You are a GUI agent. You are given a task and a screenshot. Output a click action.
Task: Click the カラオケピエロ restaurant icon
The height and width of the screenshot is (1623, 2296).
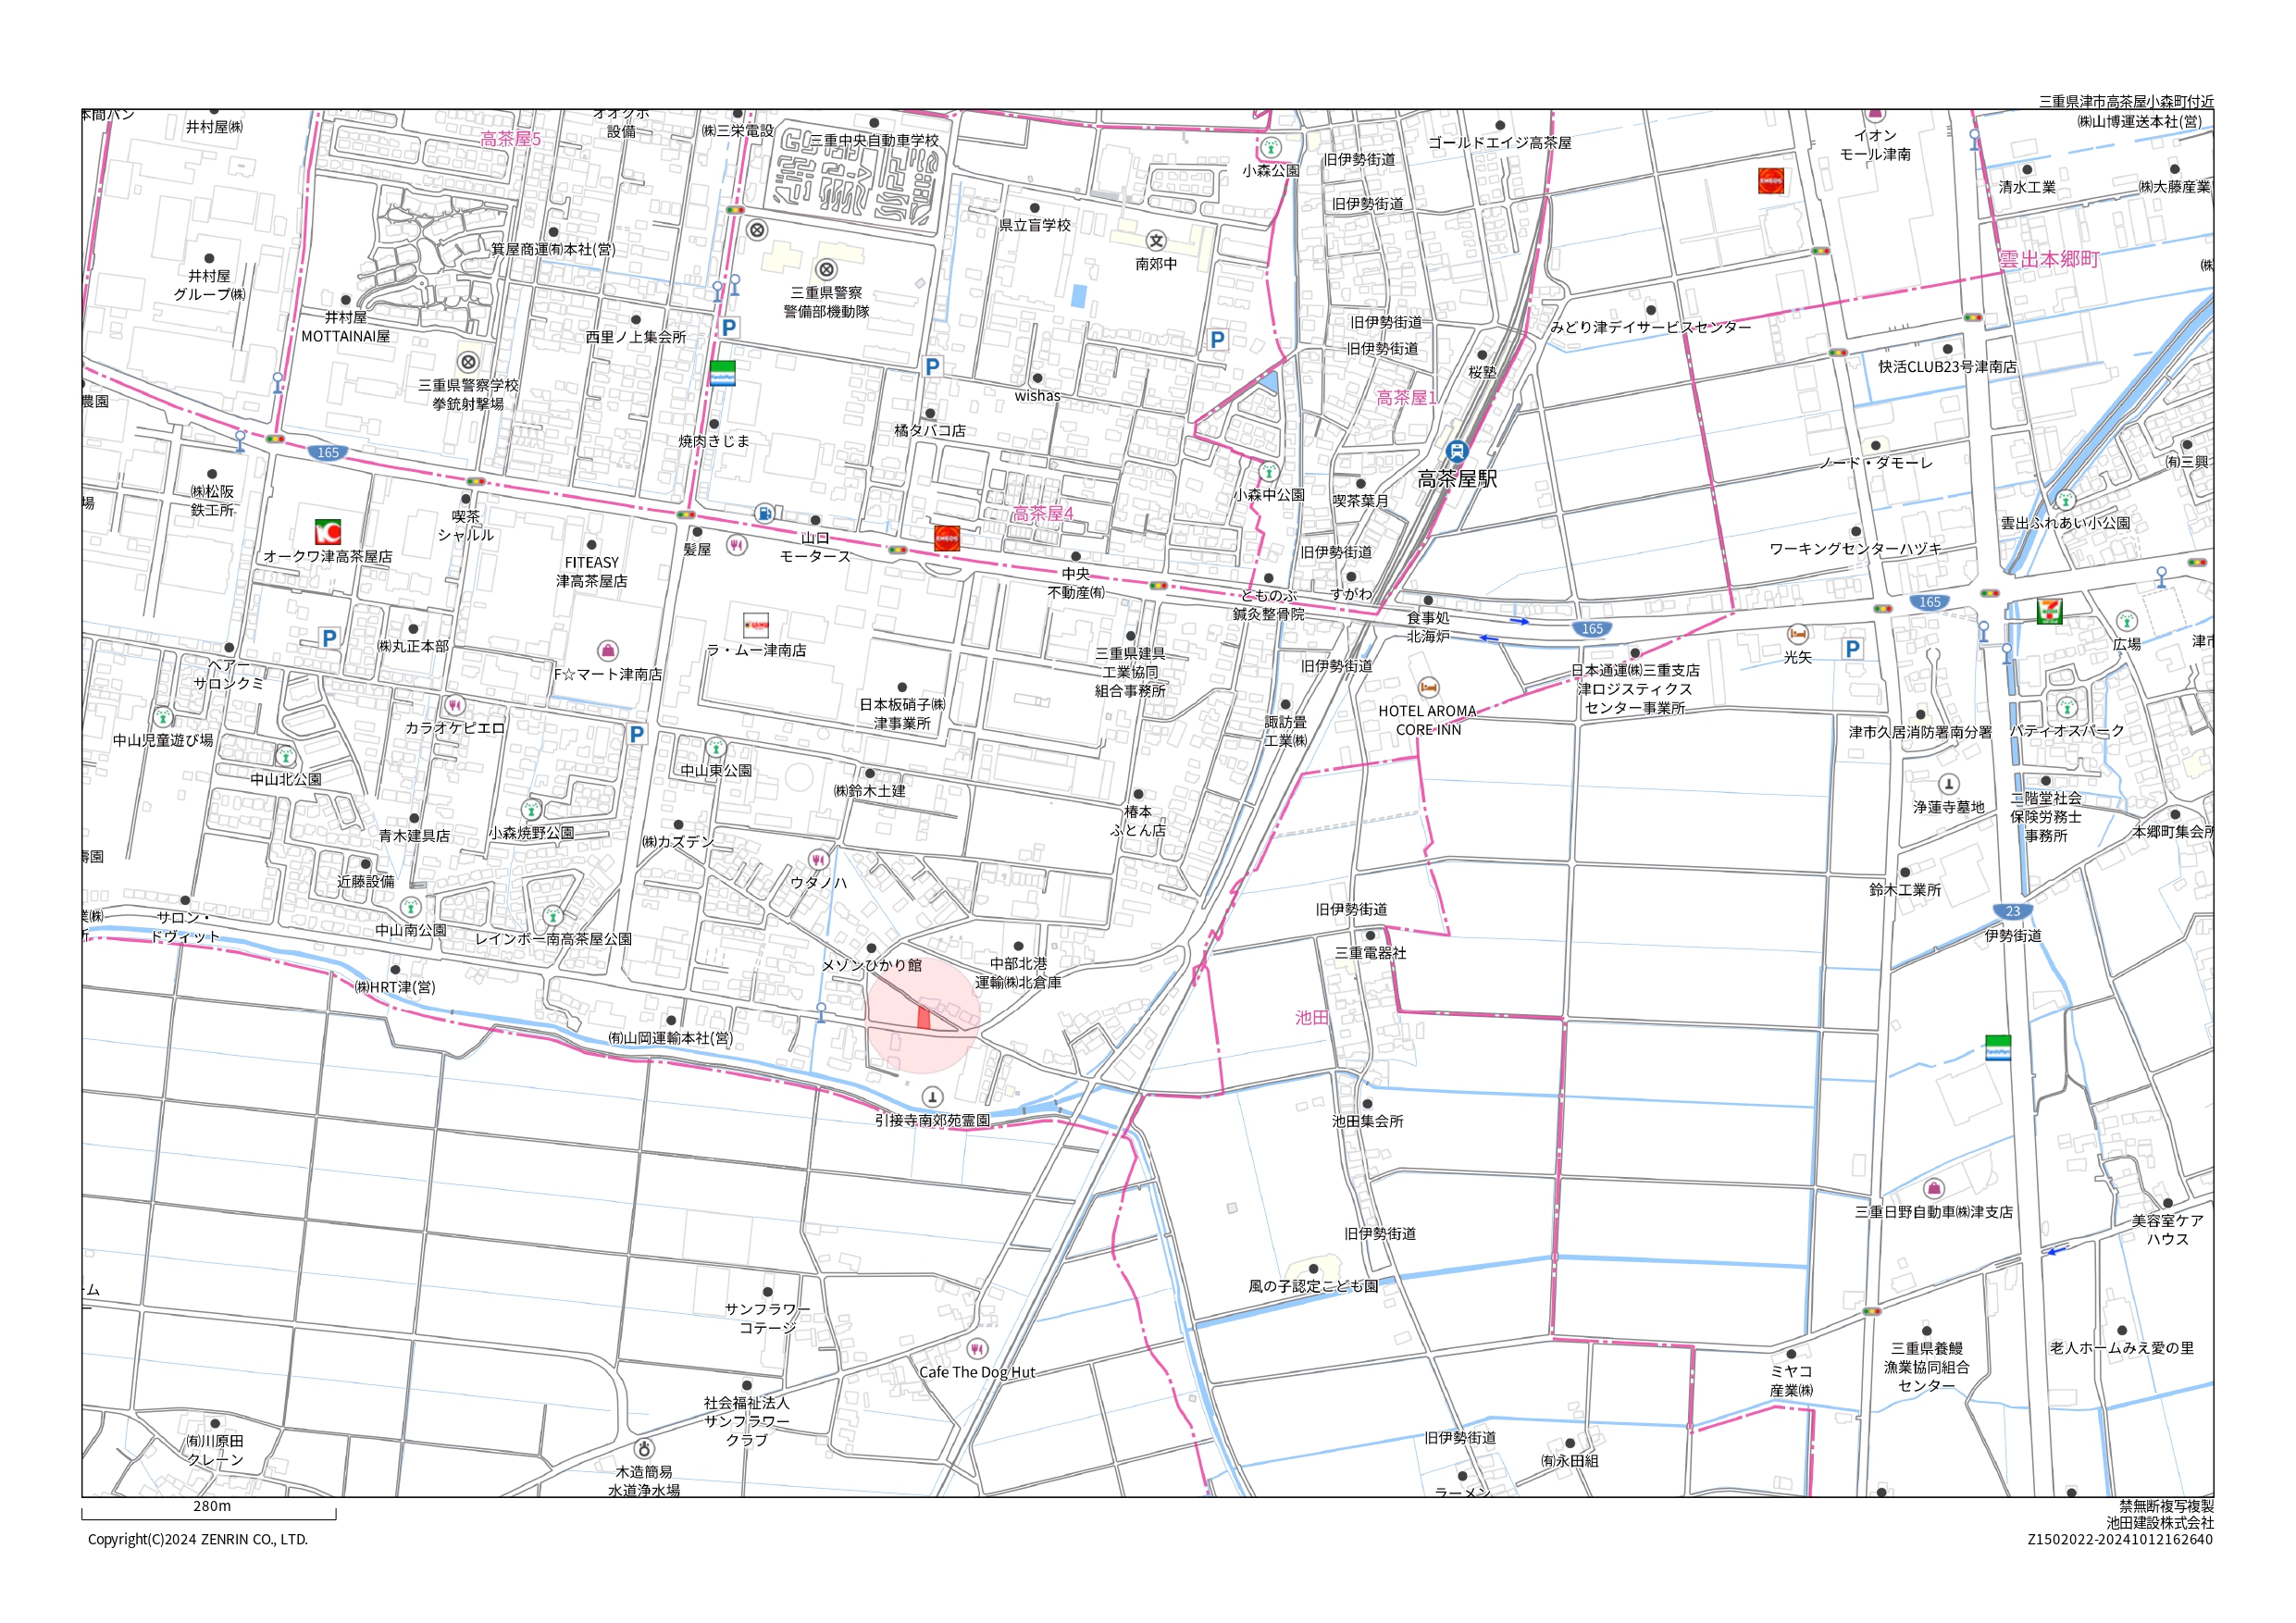point(454,705)
